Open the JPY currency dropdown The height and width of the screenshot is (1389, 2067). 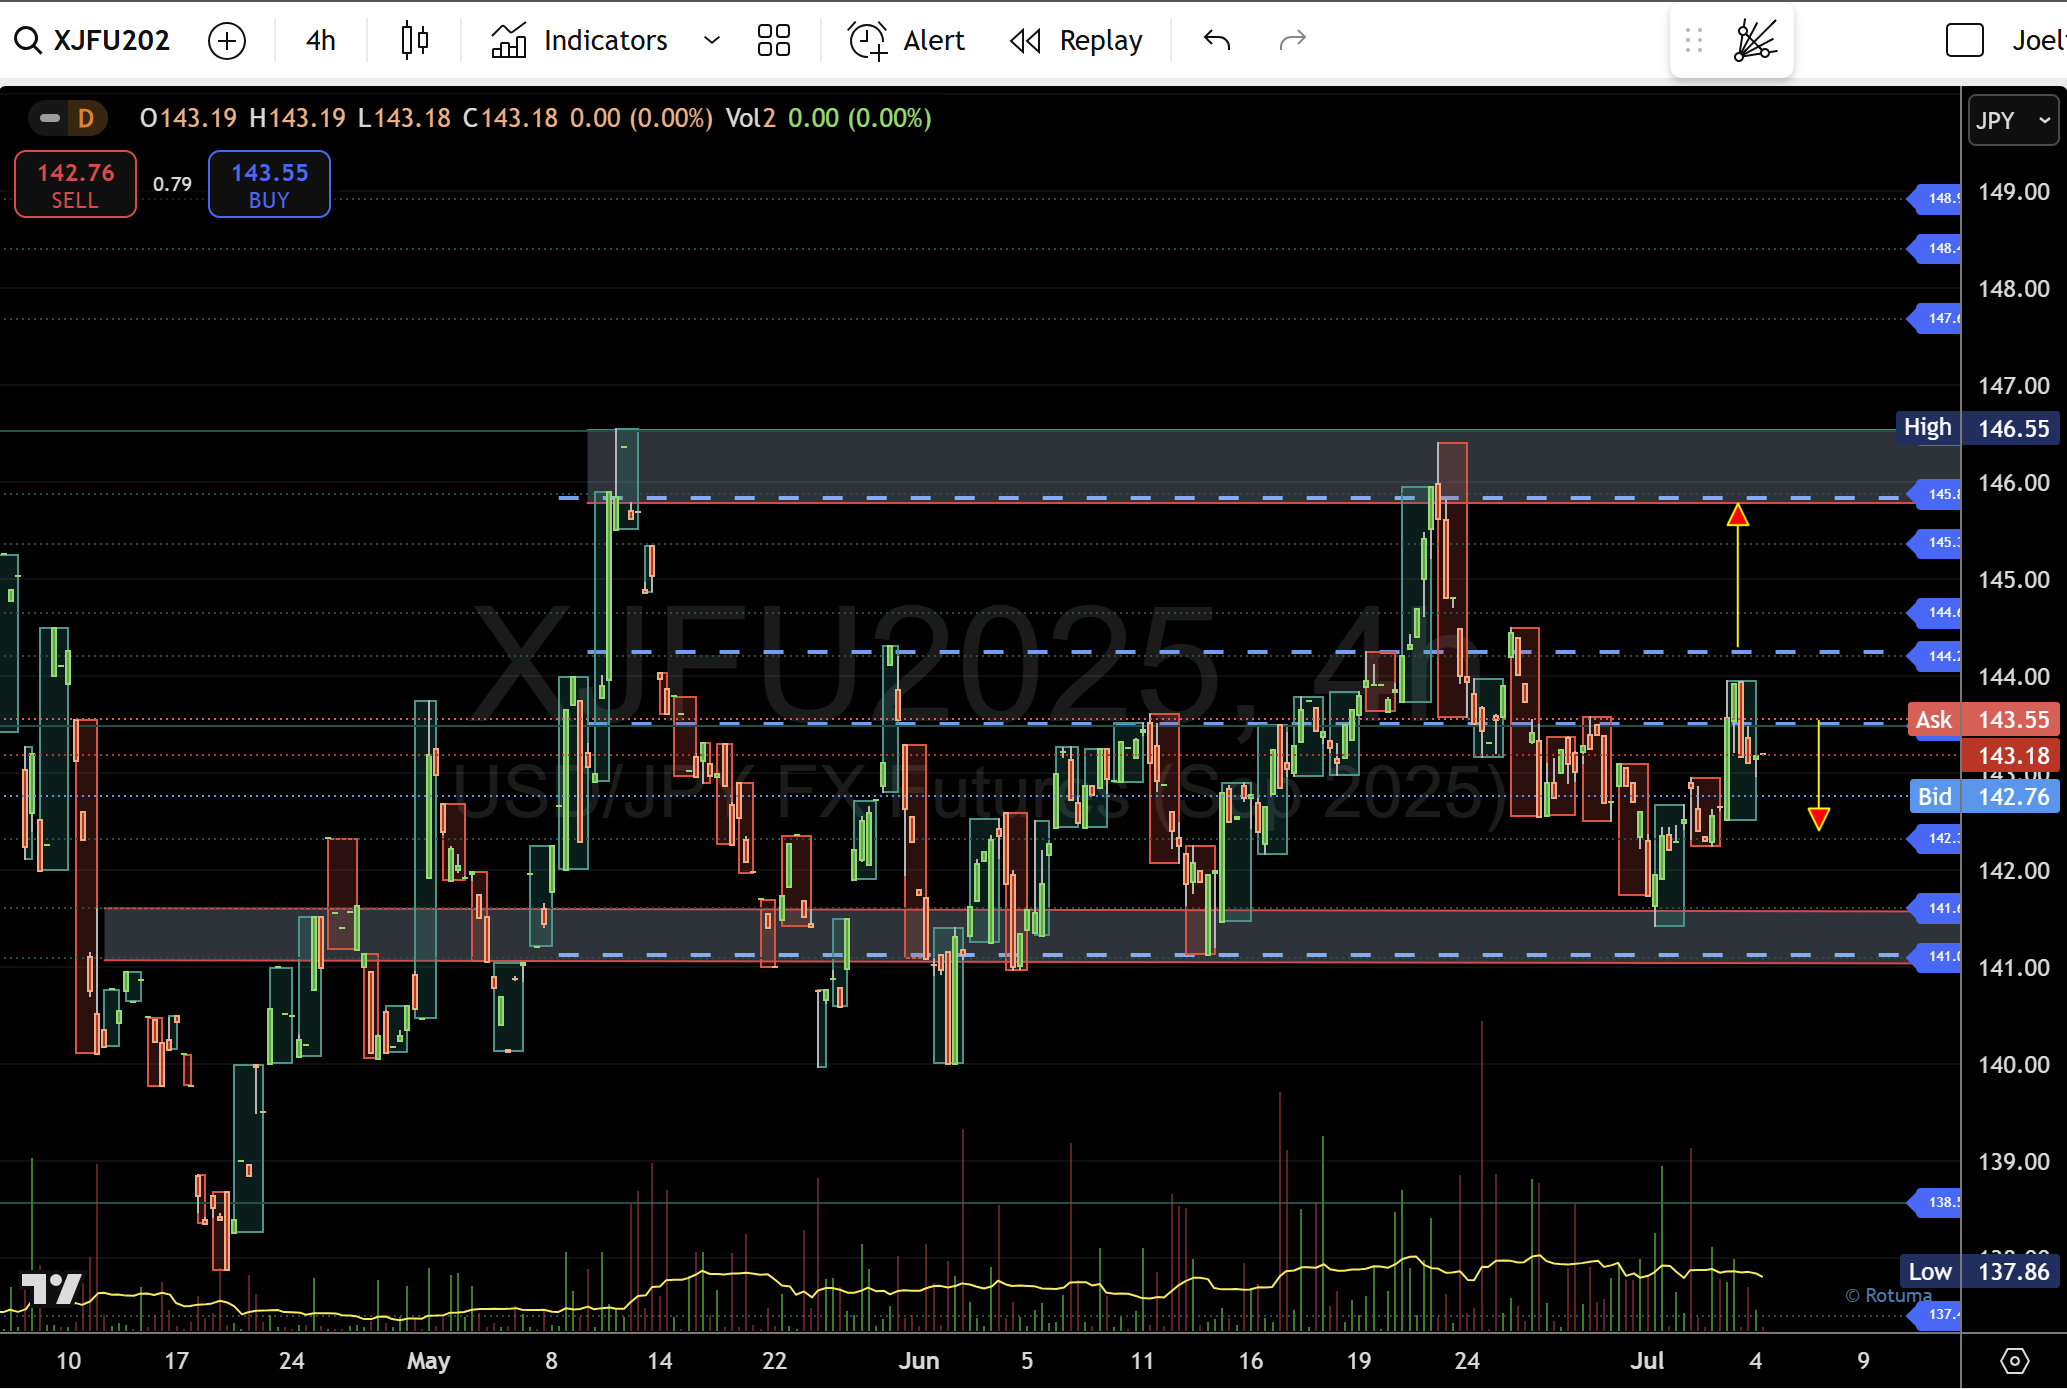point(2013,121)
